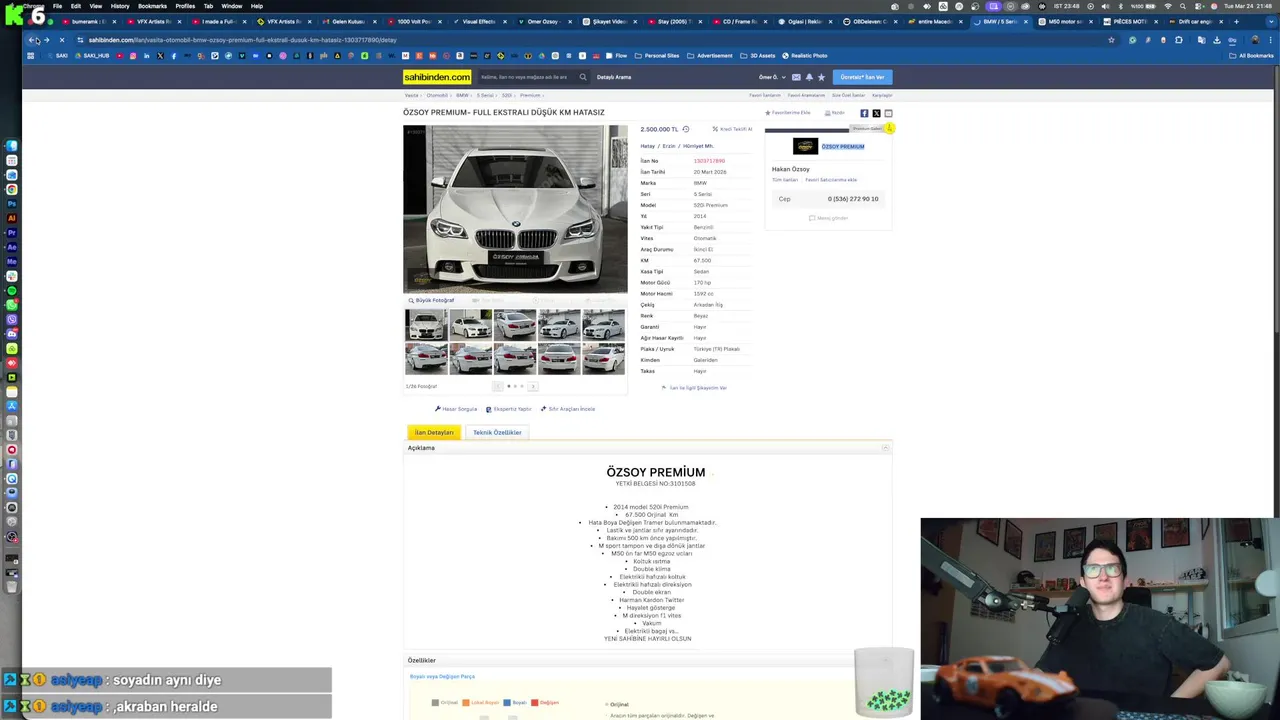This screenshot has height=720, width=1280.
Task: Click Ekspertiz Yaptır link
Action: pyautogui.click(x=509, y=409)
